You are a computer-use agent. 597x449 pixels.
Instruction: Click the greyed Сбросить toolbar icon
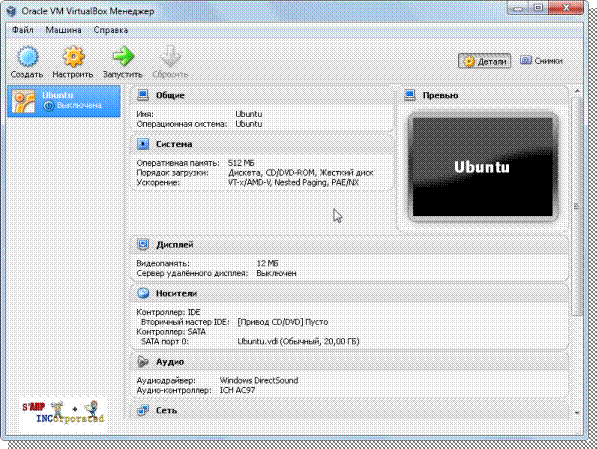[x=170, y=56]
